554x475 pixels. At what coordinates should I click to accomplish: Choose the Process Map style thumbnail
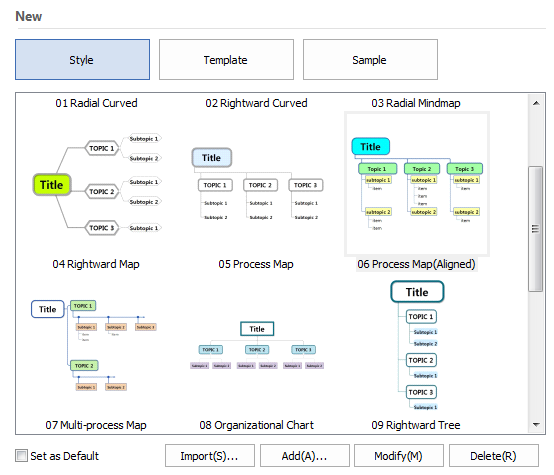pyautogui.click(x=257, y=183)
